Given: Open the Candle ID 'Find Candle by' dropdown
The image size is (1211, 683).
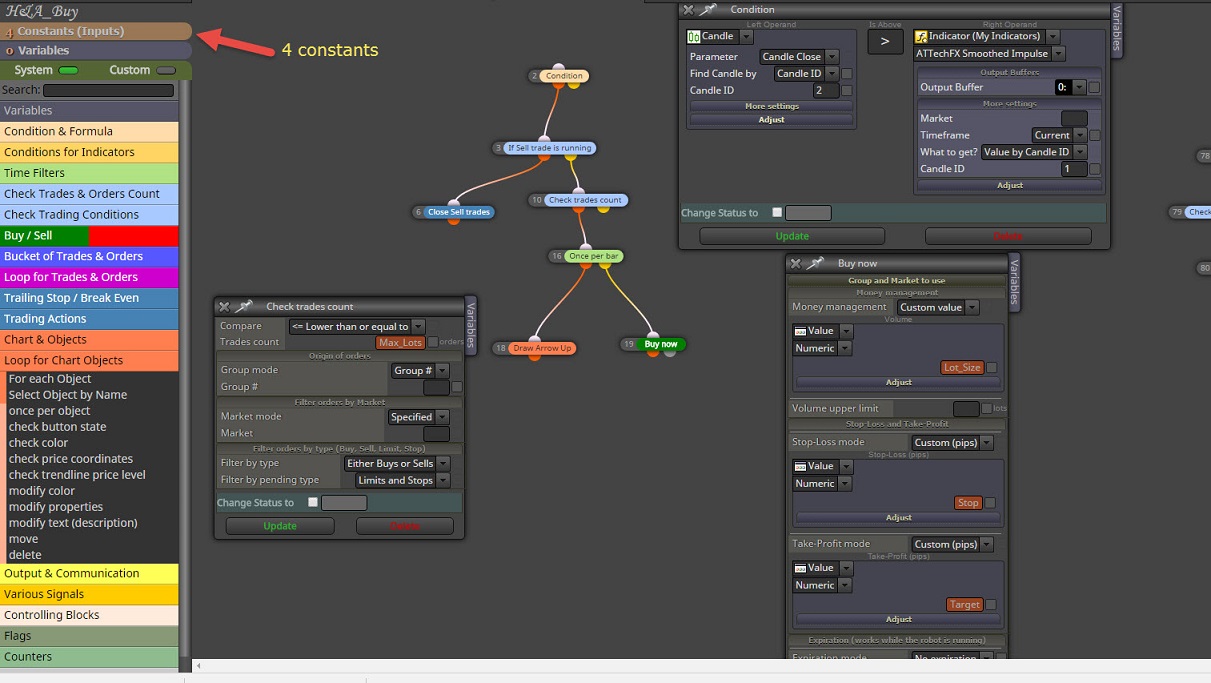Looking at the screenshot, I should tap(807, 73).
